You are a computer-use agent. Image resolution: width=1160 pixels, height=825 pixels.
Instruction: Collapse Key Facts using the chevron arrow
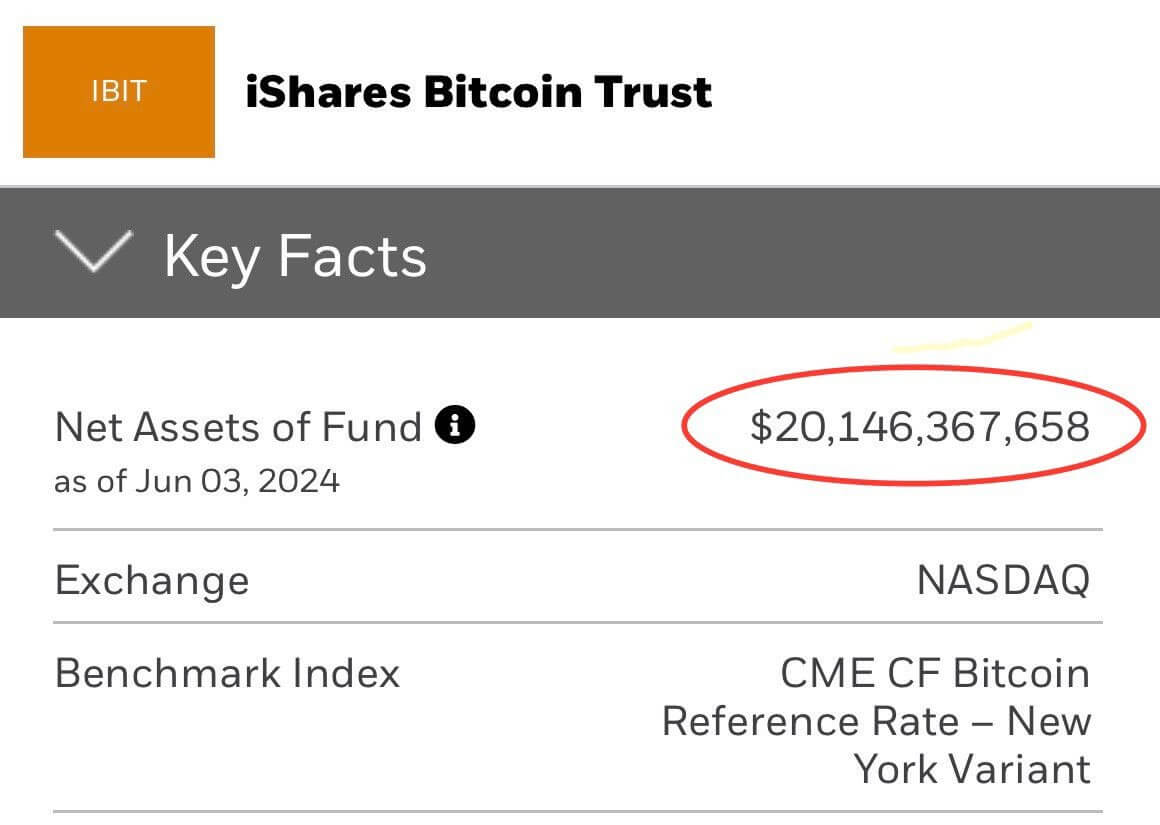click(93, 253)
